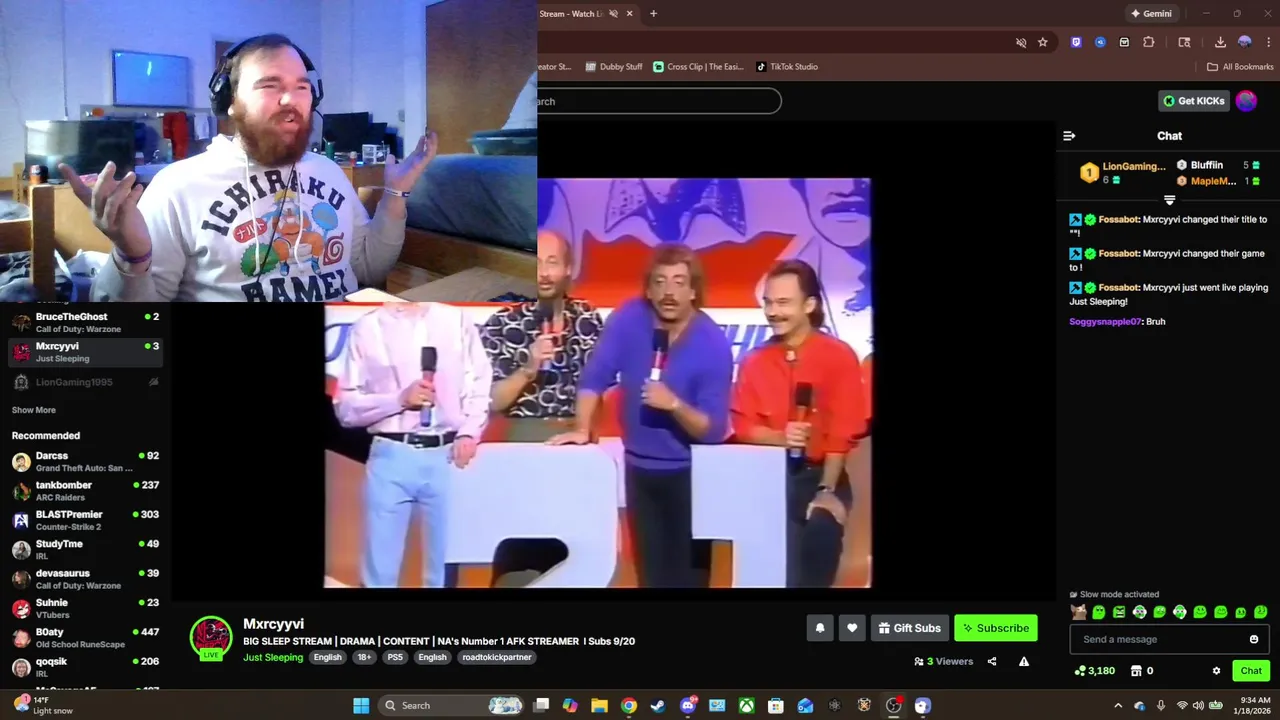Open the purple Twitch extension icon
Viewport: 1280px width, 720px height.
point(1076,42)
